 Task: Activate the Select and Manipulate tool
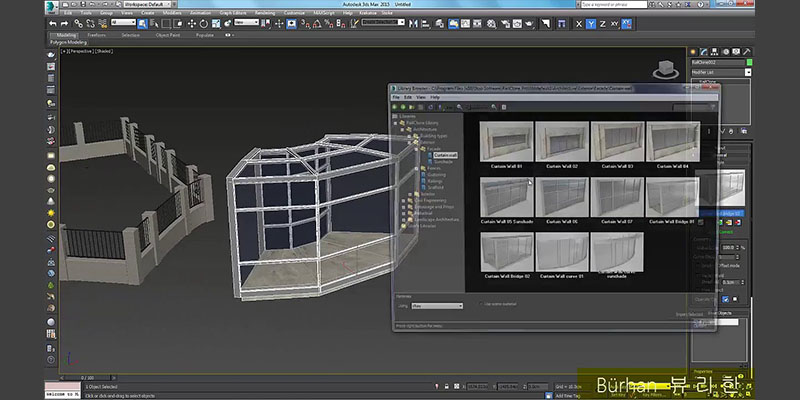click(x=280, y=23)
